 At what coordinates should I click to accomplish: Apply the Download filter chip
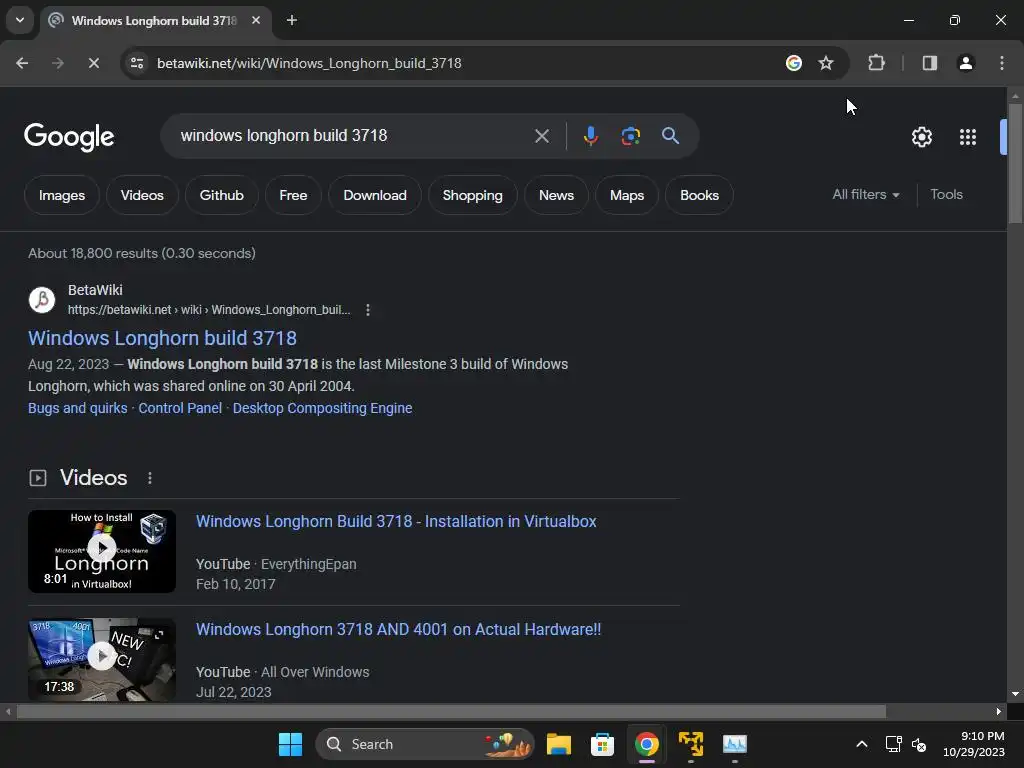[375, 195]
